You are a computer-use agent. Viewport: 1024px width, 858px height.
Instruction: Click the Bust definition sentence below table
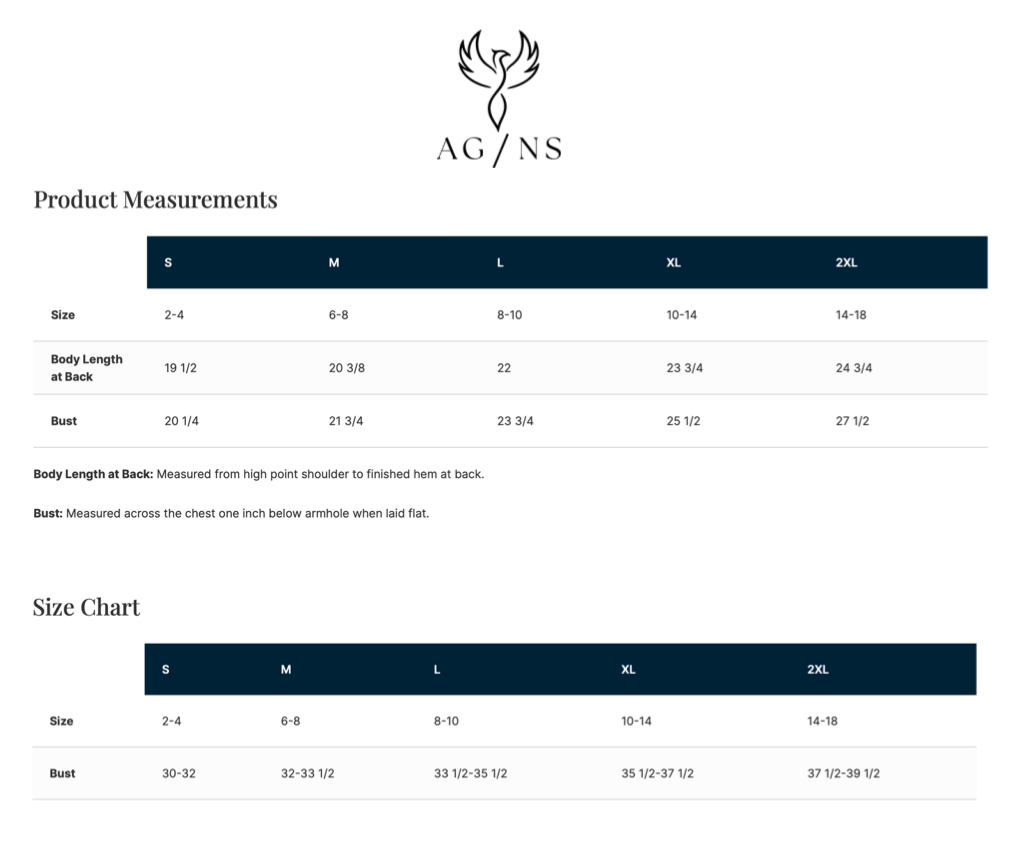231,514
